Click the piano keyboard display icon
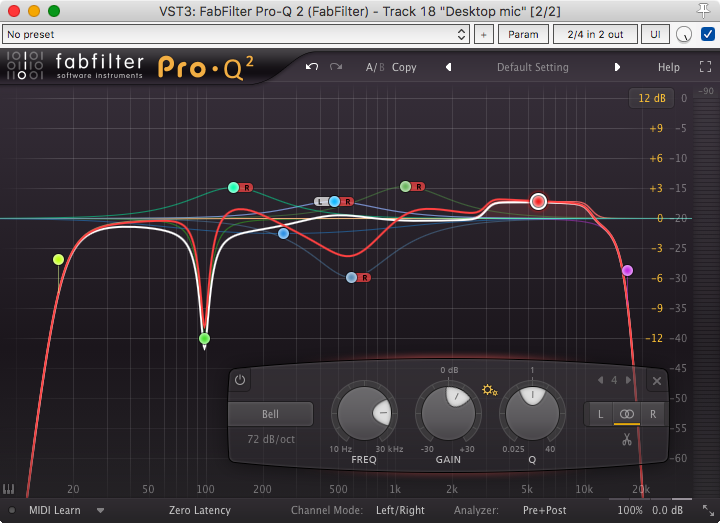Viewport: 720px width, 523px height. (x=10, y=491)
